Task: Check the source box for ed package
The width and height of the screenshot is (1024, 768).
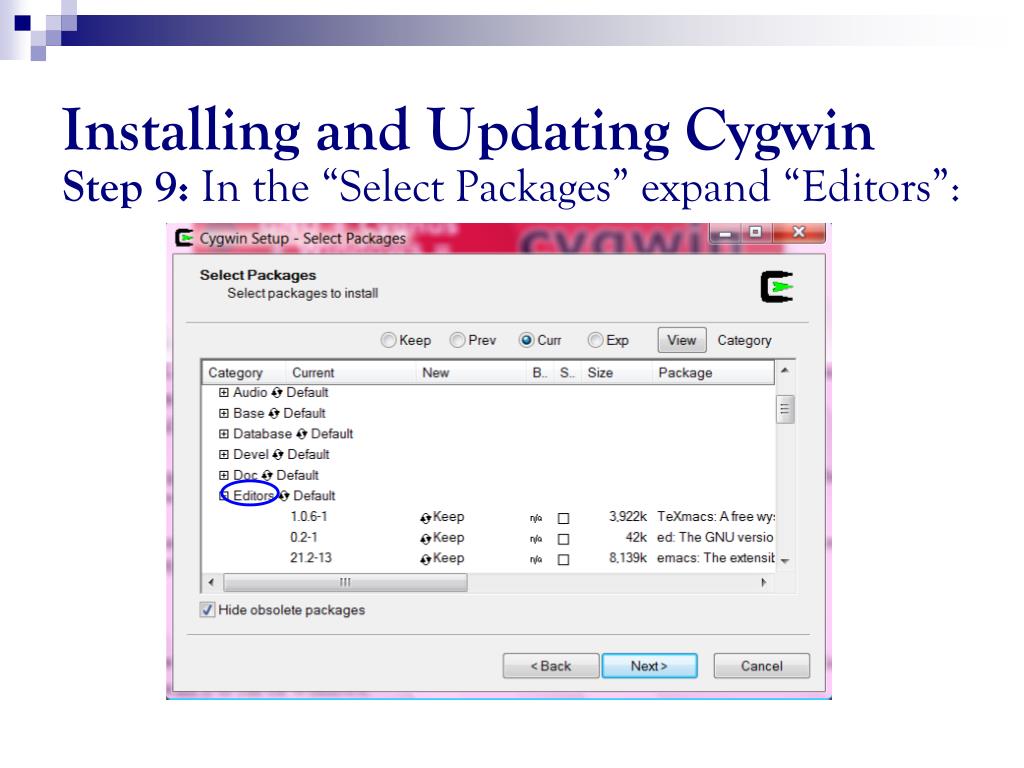Action: 563,539
